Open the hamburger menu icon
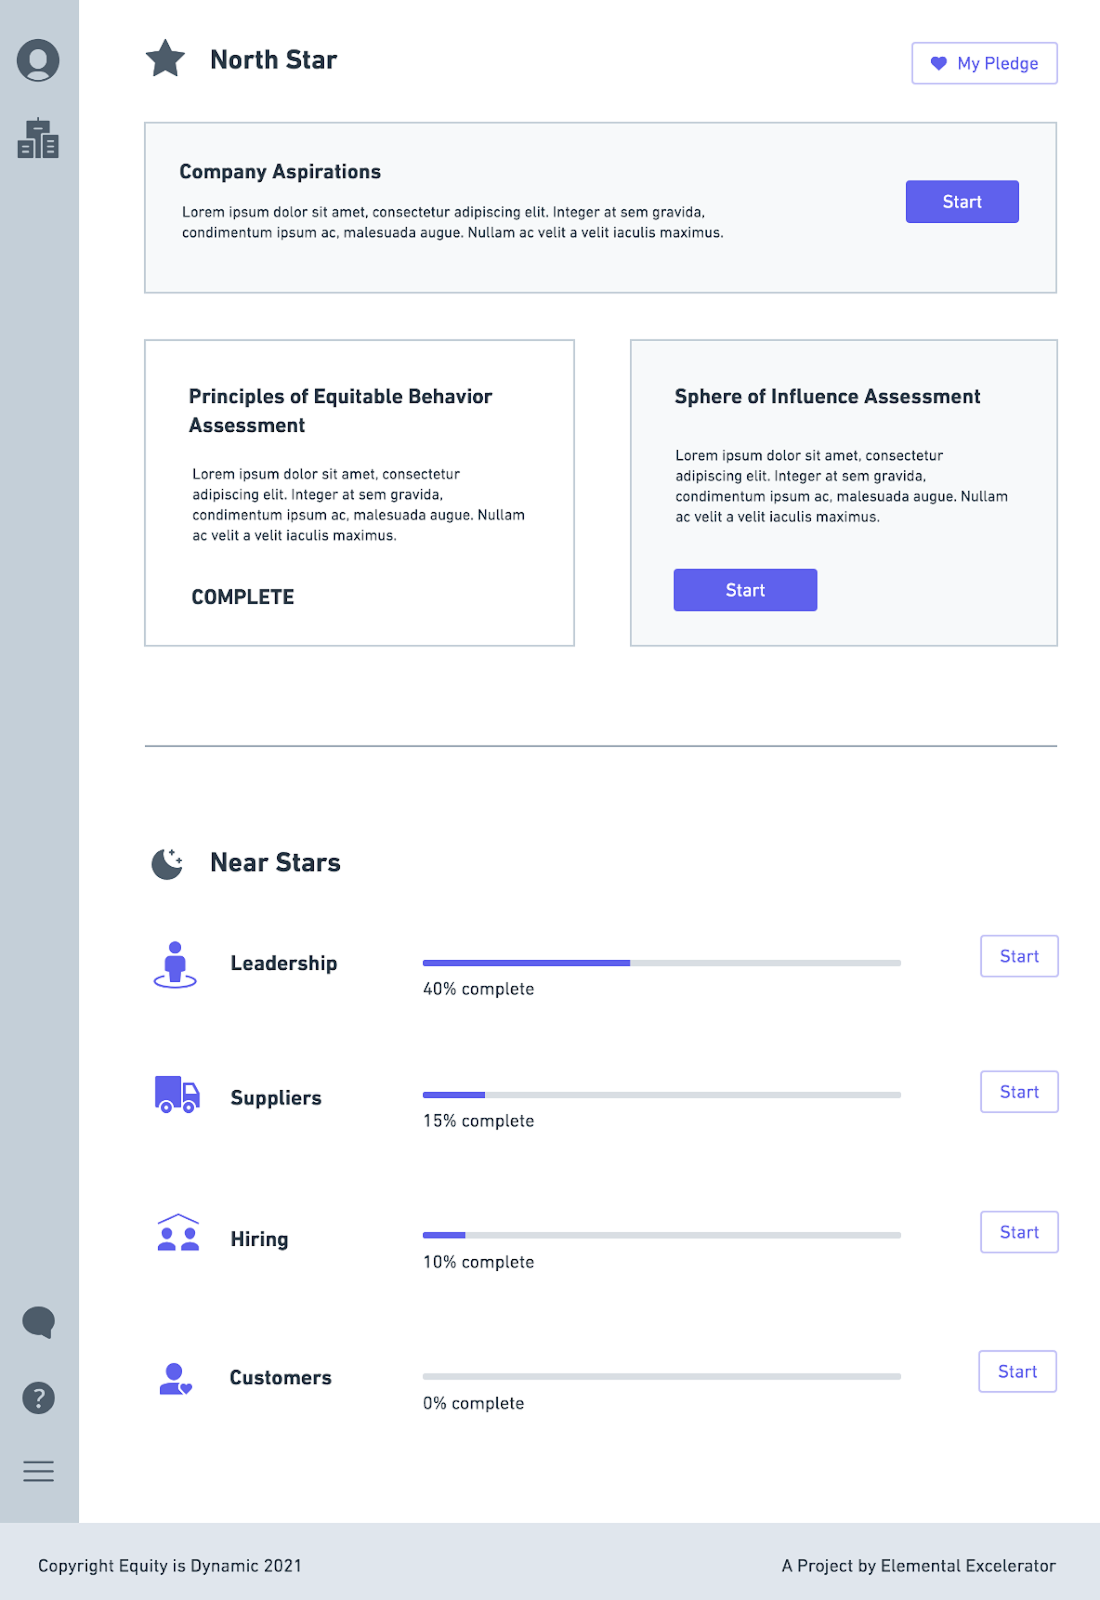 tap(38, 1471)
